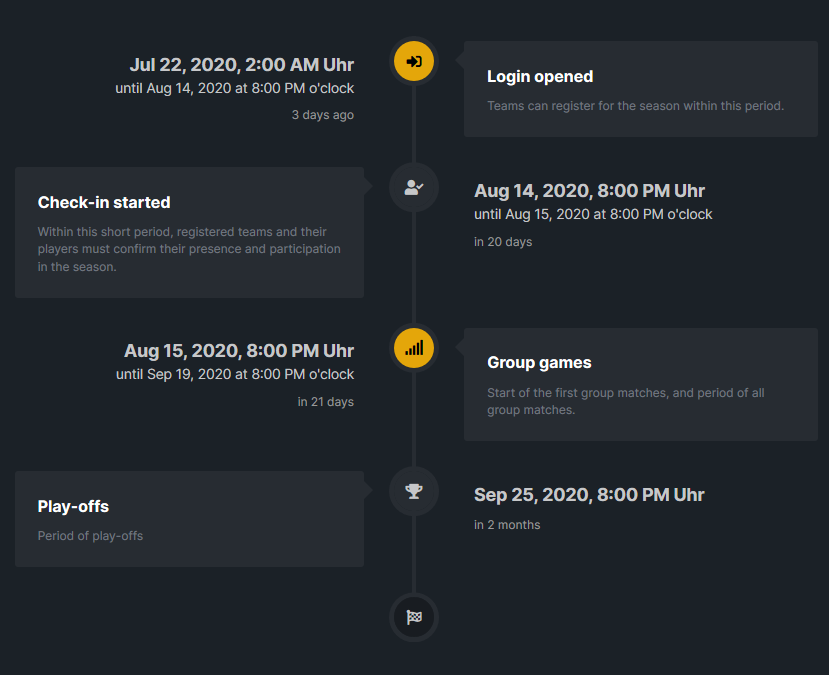
Task: Click the Aug 15, 2020 8:00 PM date
Action: pos(239,350)
